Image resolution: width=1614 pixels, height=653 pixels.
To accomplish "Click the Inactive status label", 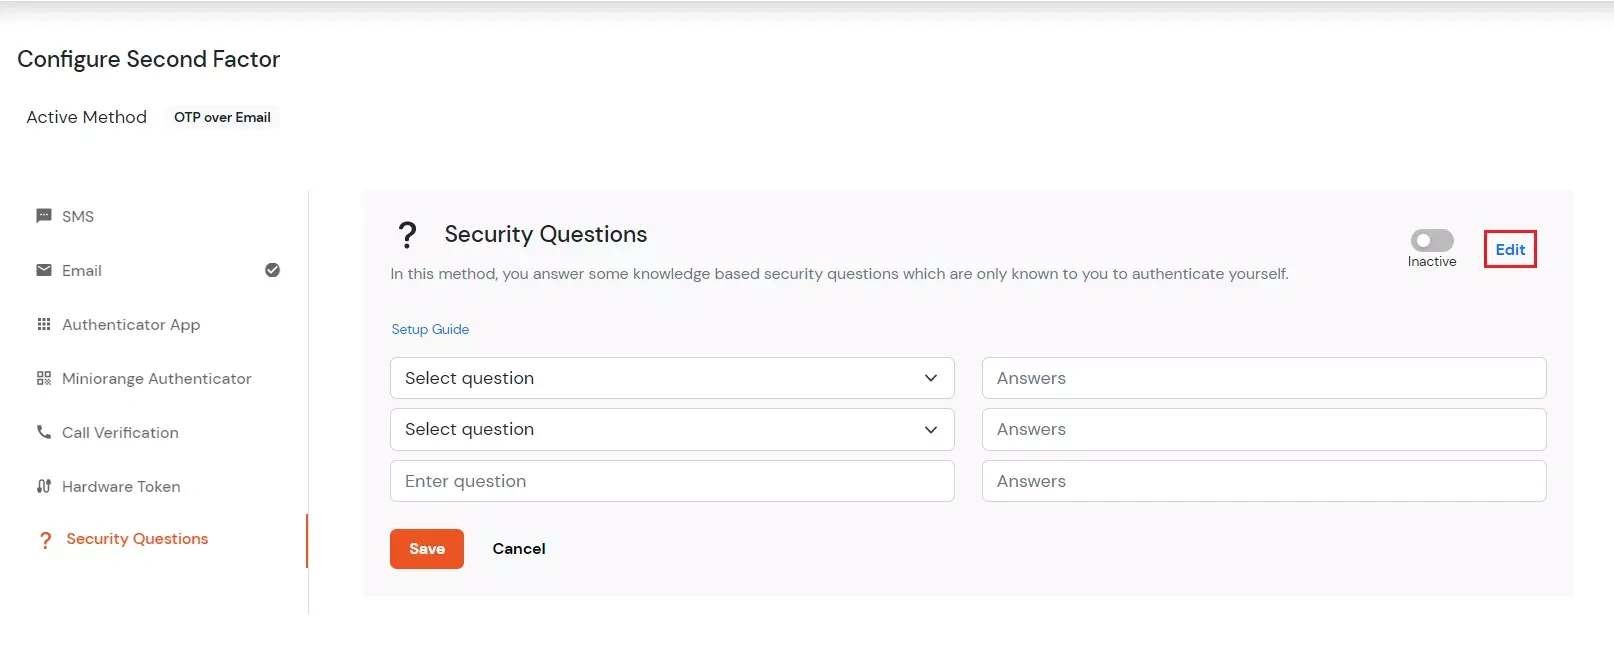I will click(1432, 262).
